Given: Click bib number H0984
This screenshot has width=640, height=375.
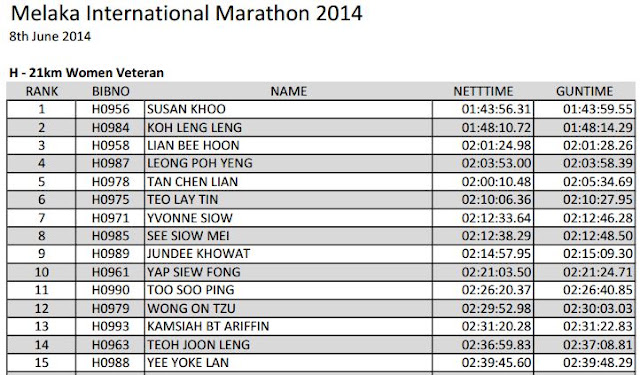Looking at the screenshot, I should point(111,128).
